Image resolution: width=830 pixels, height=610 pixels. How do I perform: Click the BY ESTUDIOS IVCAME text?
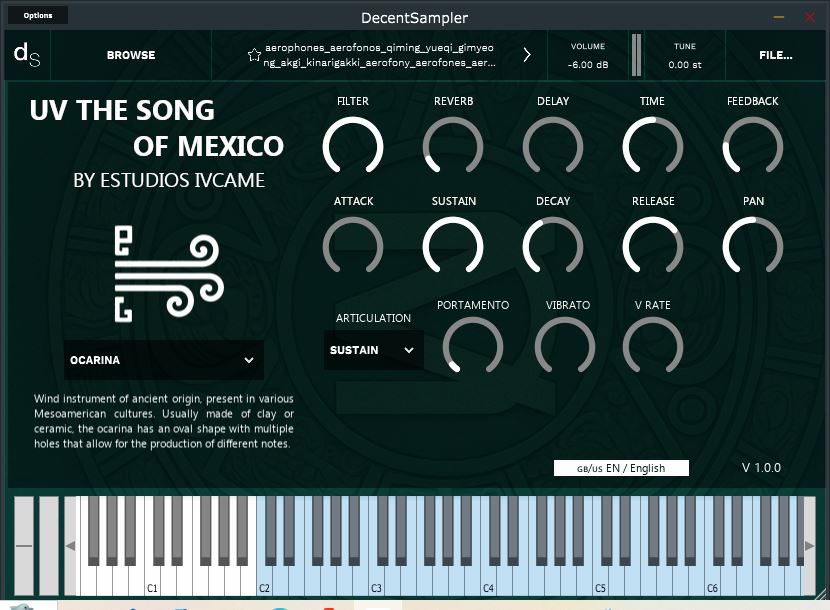coord(169,181)
